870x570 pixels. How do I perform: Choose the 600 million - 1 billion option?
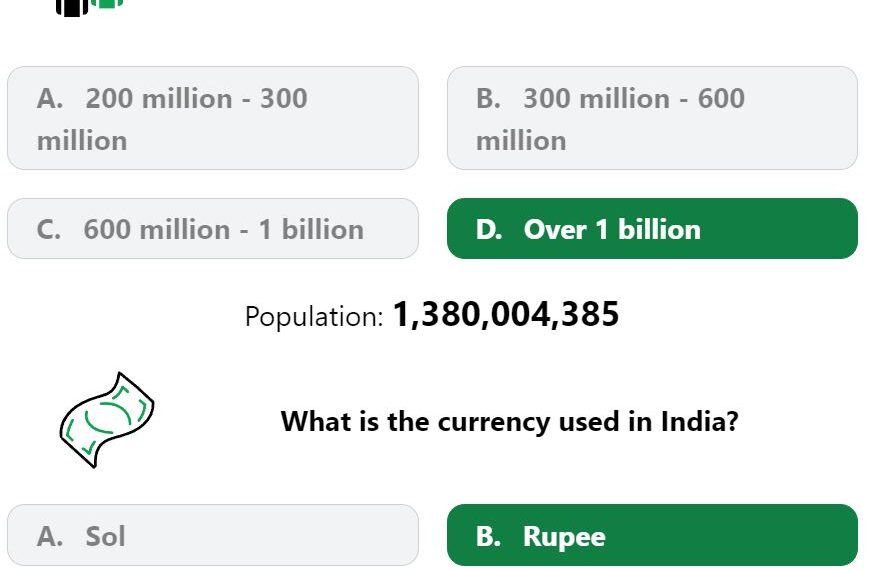[x=213, y=229]
